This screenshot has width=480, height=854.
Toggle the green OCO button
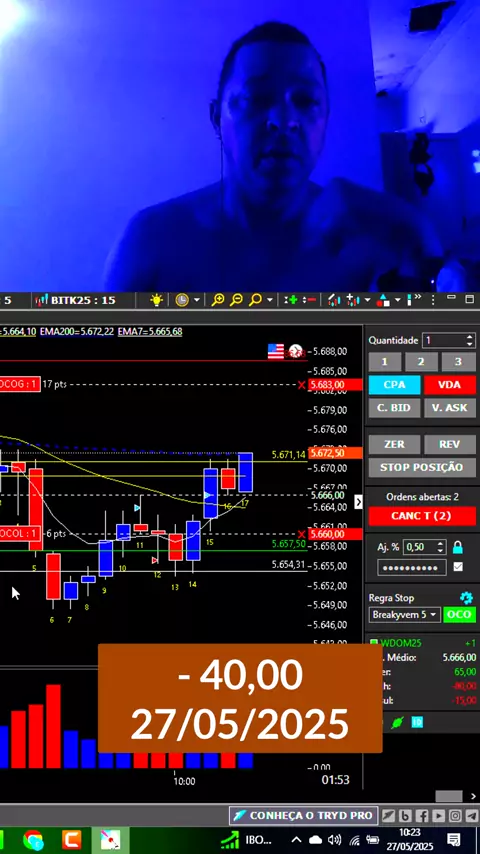tap(459, 615)
